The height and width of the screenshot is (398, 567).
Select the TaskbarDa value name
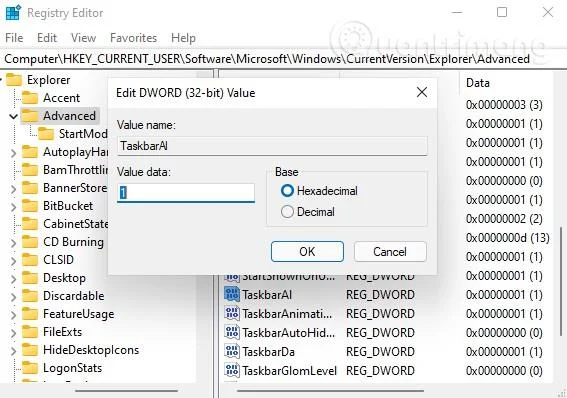[x=268, y=352]
